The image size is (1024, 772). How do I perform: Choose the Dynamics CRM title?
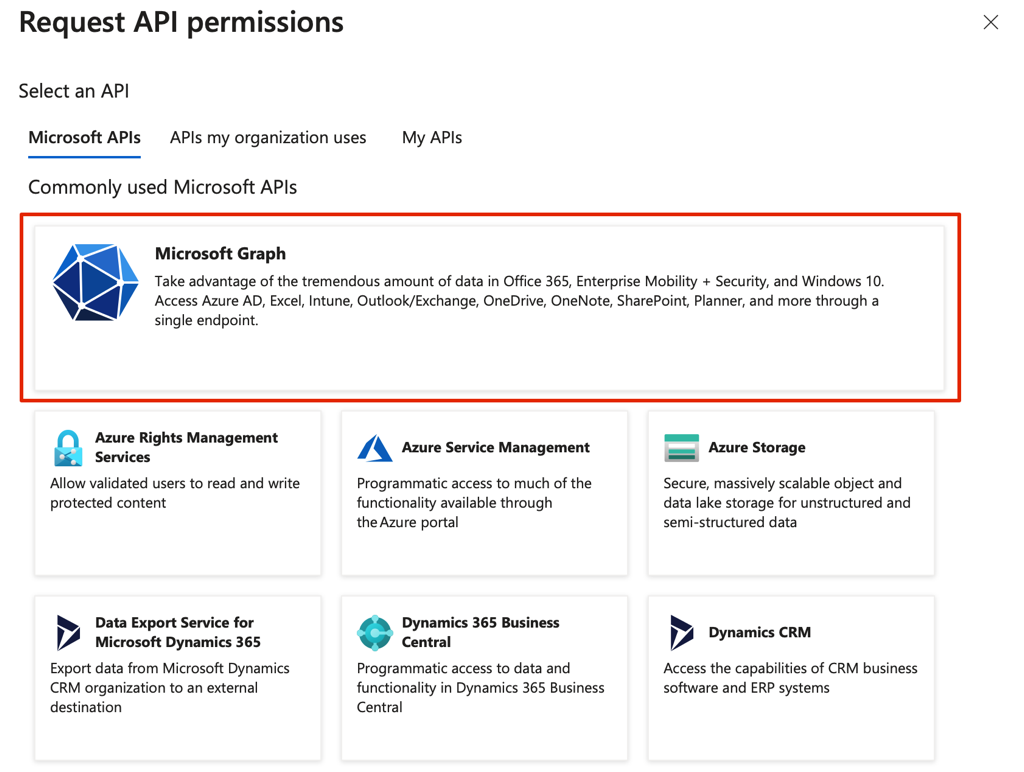tap(760, 632)
